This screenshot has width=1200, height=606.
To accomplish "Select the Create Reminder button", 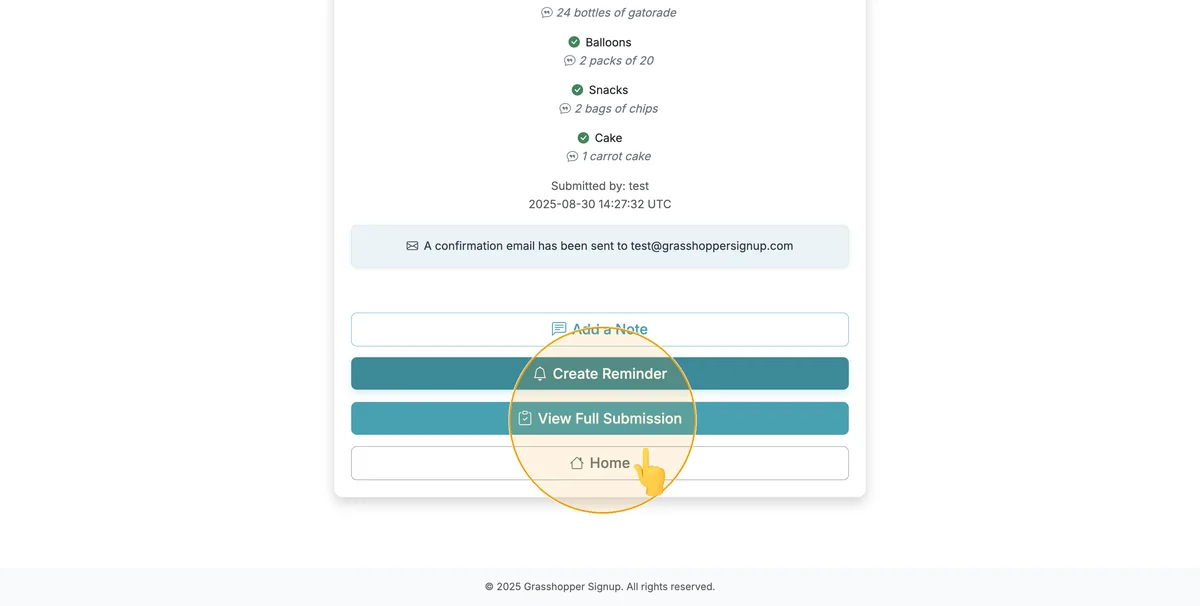I will 600,374.
